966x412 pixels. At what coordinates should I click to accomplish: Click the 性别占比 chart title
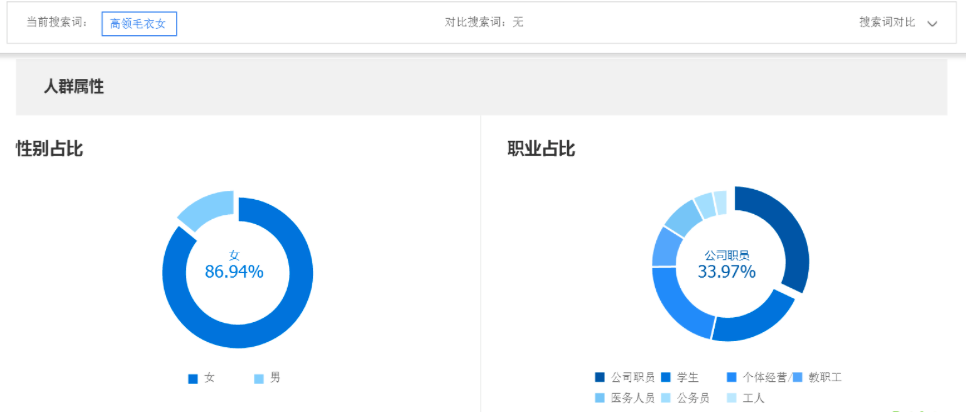click(49, 149)
